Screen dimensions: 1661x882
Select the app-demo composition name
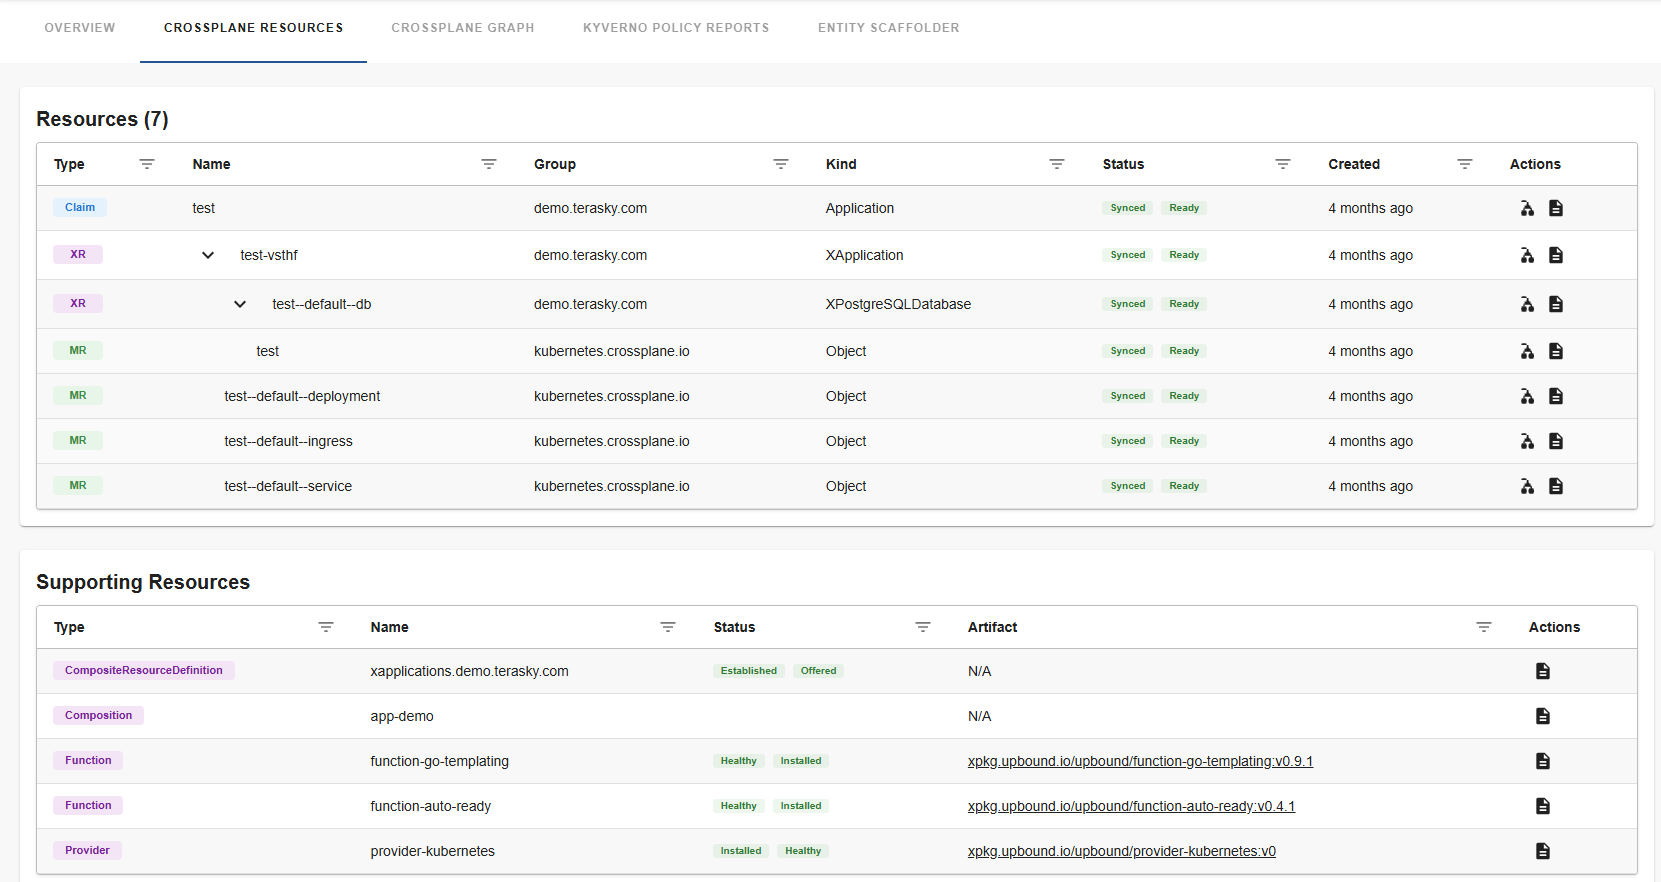click(x=402, y=716)
